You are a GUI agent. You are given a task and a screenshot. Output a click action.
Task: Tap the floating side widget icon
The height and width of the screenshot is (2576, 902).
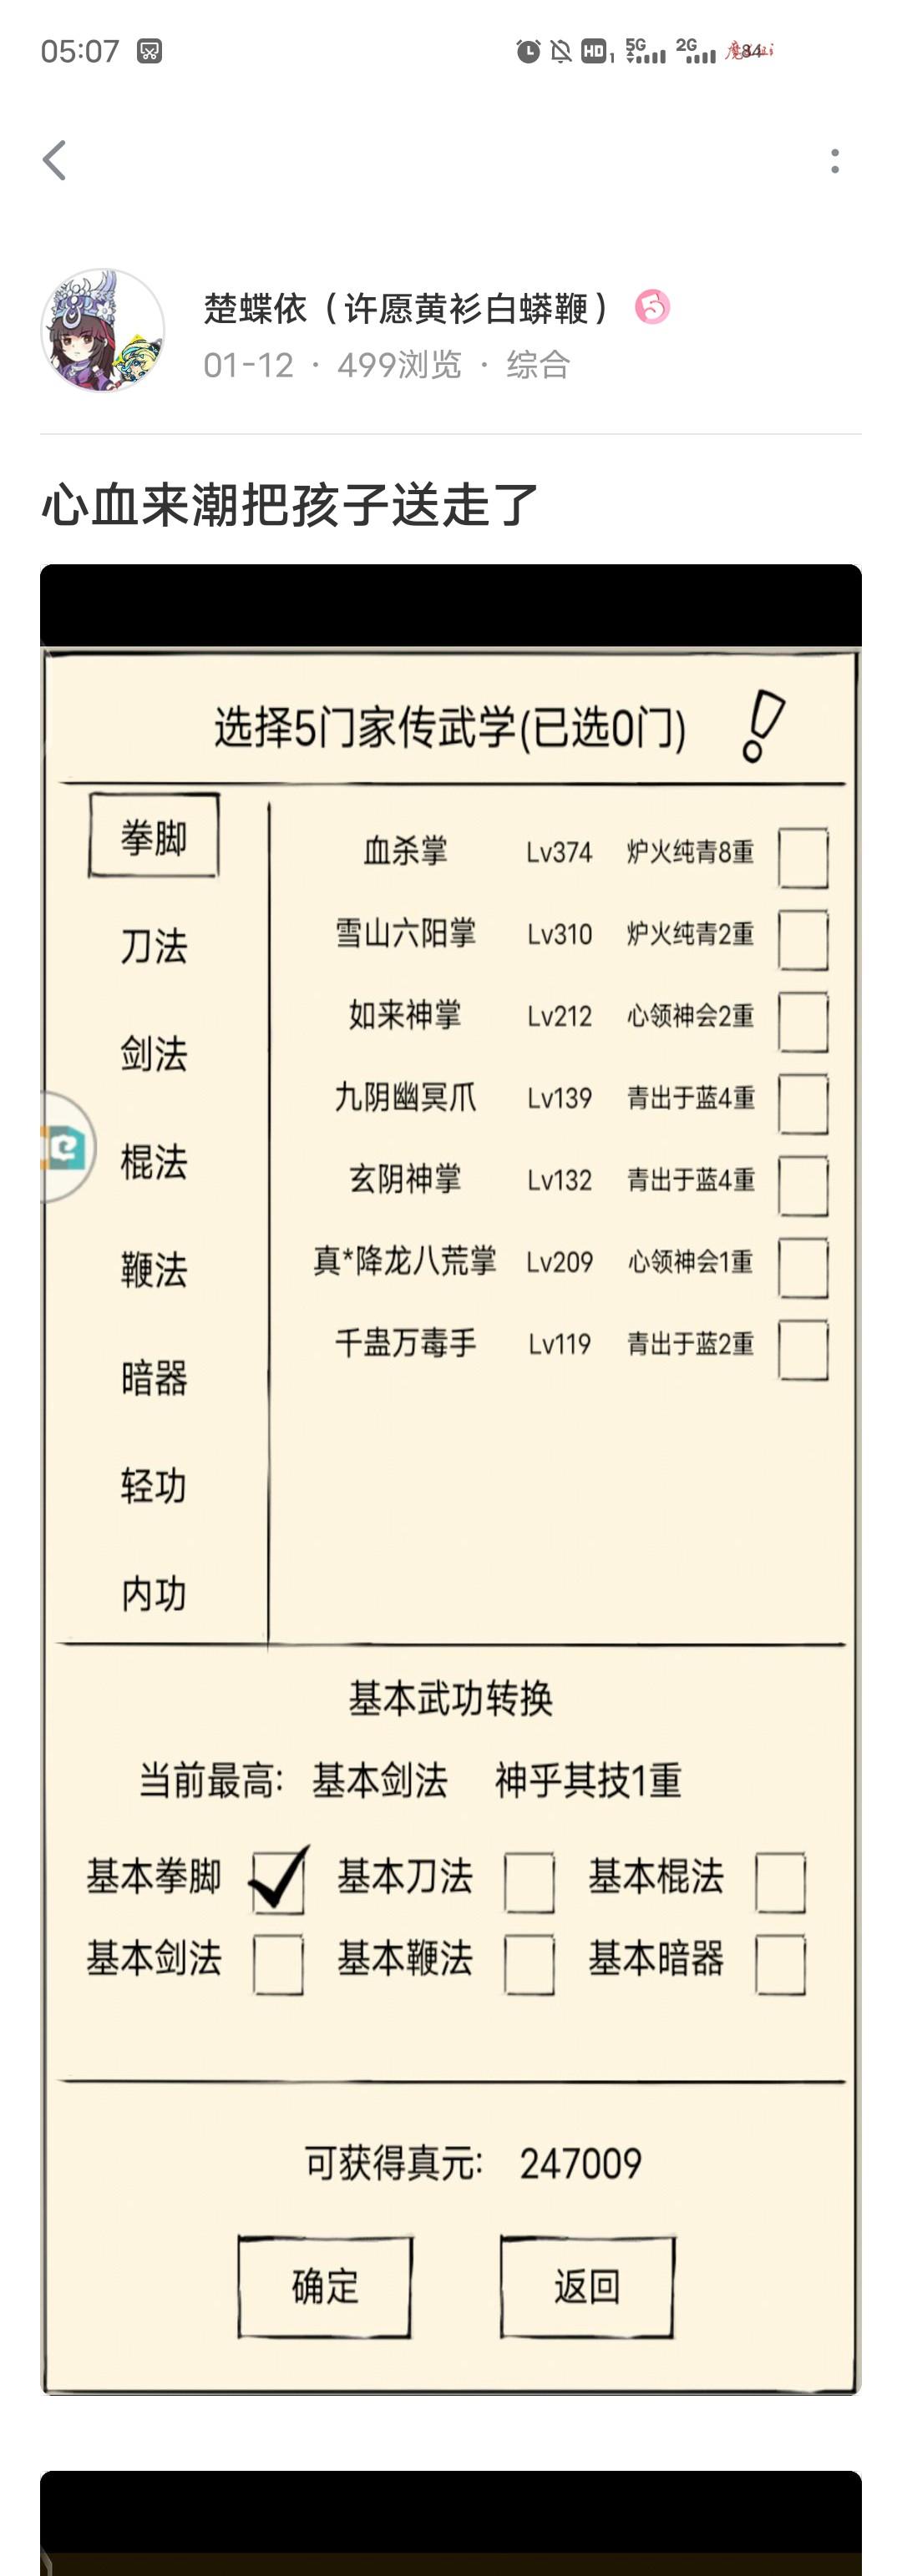(67, 1146)
